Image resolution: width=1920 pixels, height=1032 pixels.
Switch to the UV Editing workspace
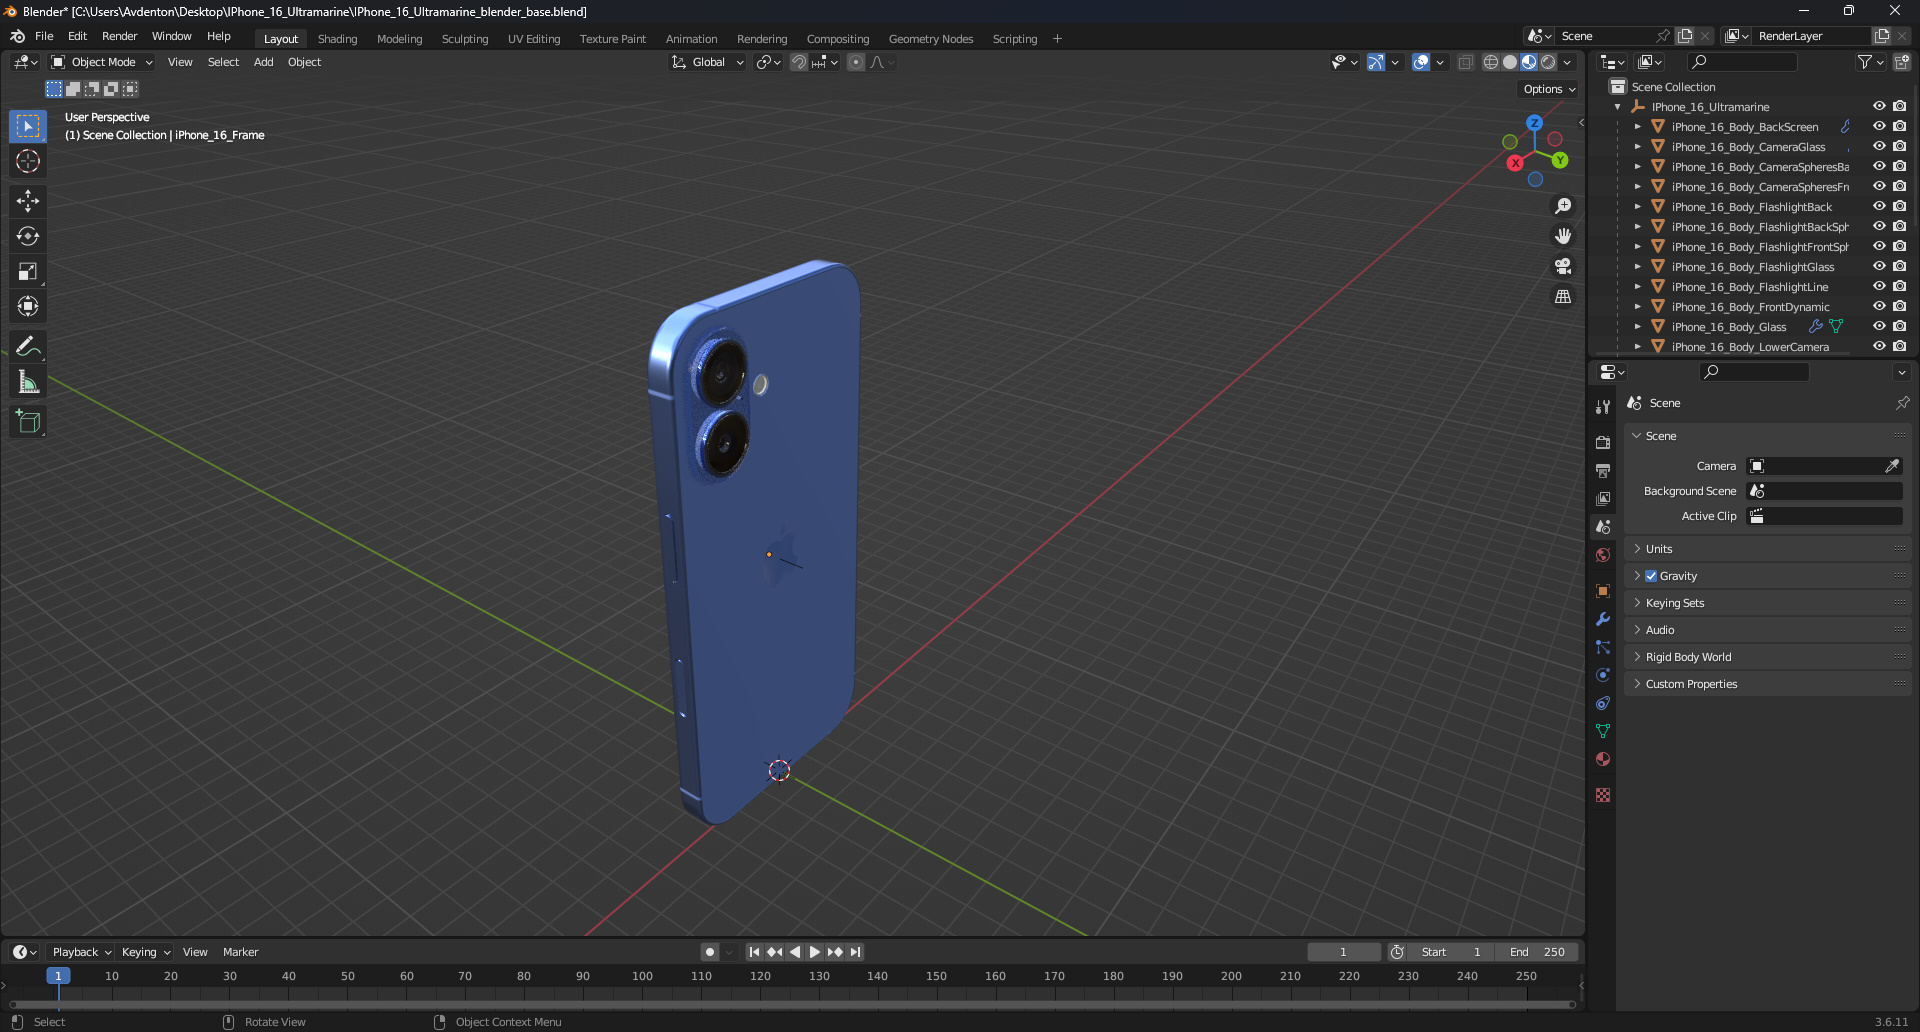[x=534, y=39]
